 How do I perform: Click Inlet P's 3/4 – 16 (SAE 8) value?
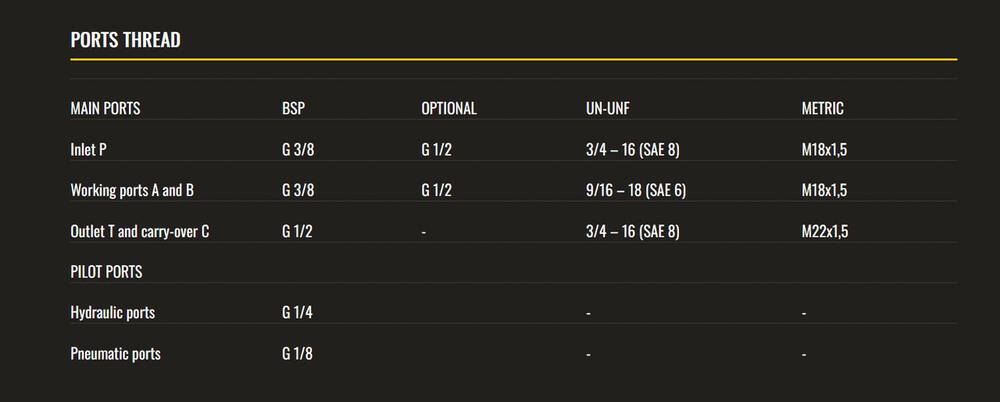633,149
